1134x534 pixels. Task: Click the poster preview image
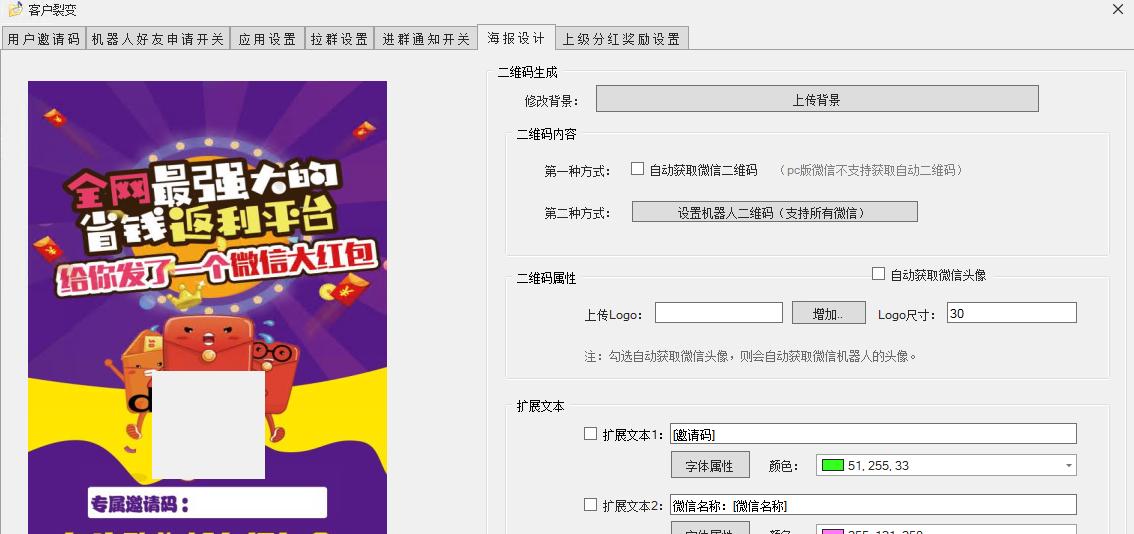(x=208, y=308)
